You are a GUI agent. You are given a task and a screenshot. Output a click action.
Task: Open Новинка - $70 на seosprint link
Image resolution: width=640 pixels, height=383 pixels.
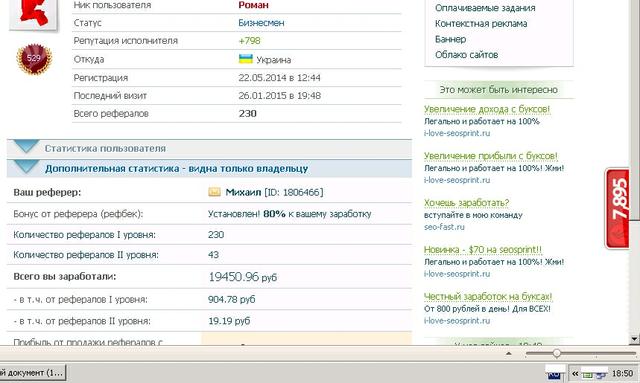(483, 249)
